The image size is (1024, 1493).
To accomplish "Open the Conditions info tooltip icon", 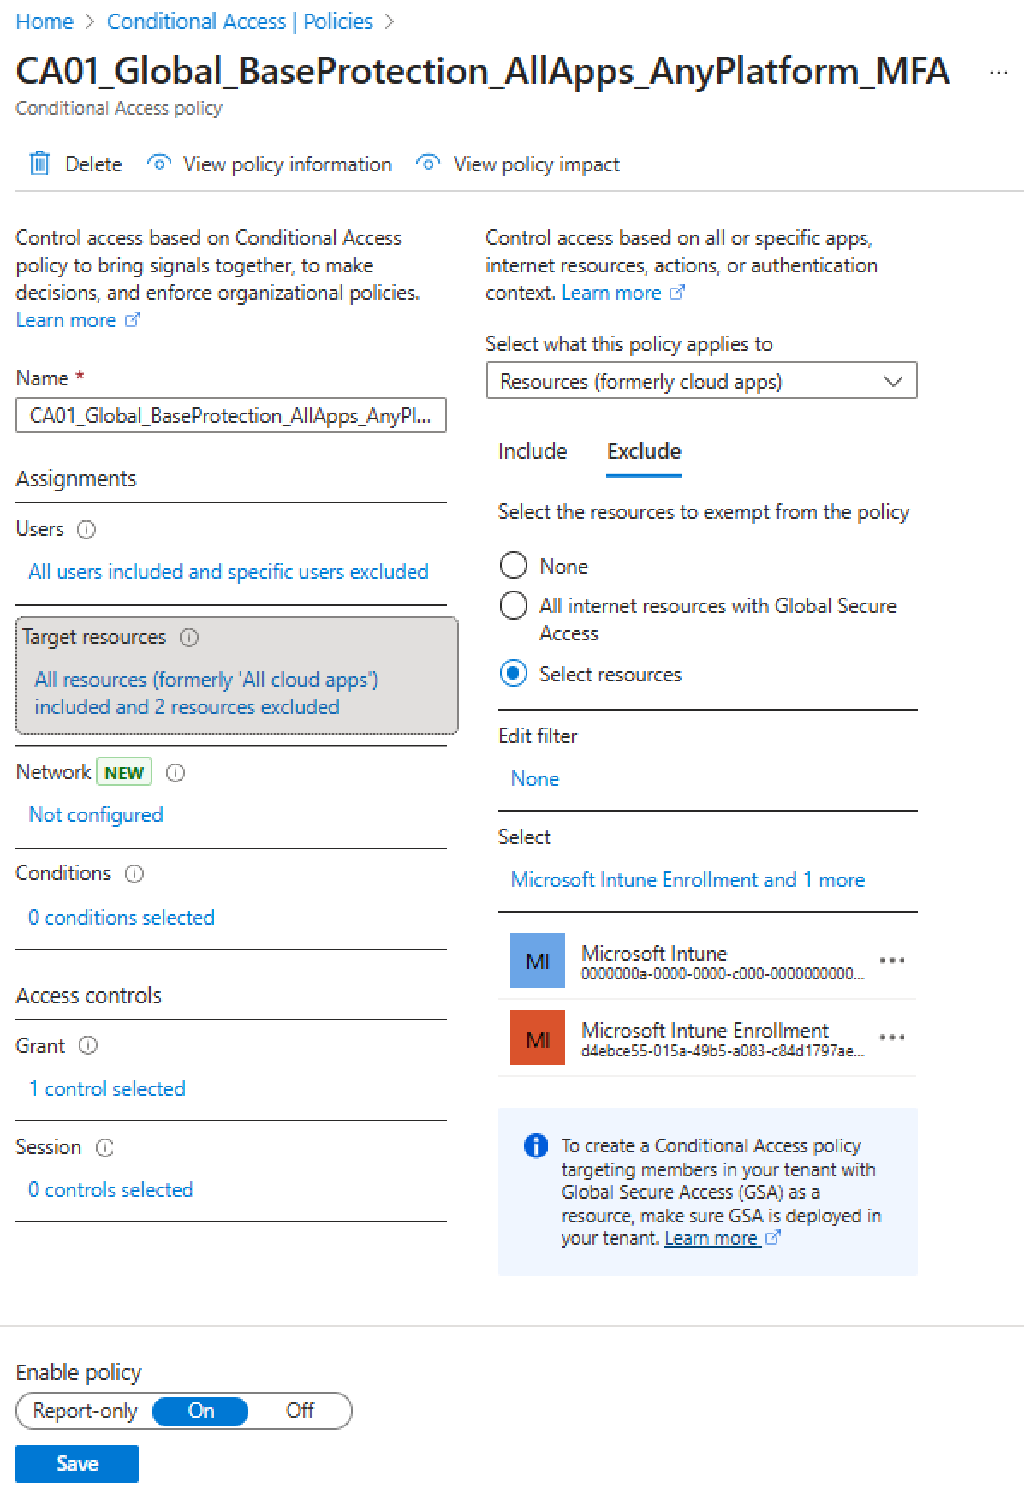I will coord(134,873).
